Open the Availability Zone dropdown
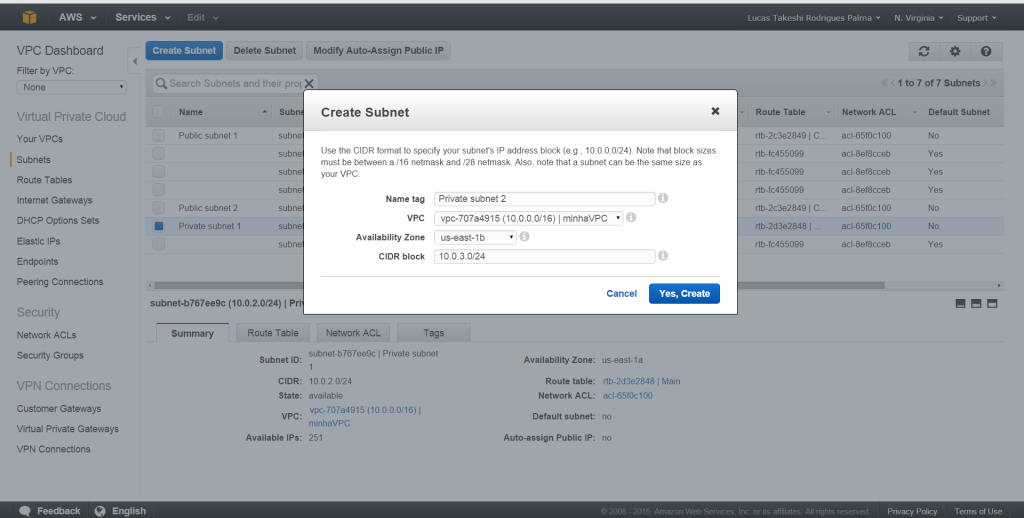Screen dimensions: 1024x518 475,237
